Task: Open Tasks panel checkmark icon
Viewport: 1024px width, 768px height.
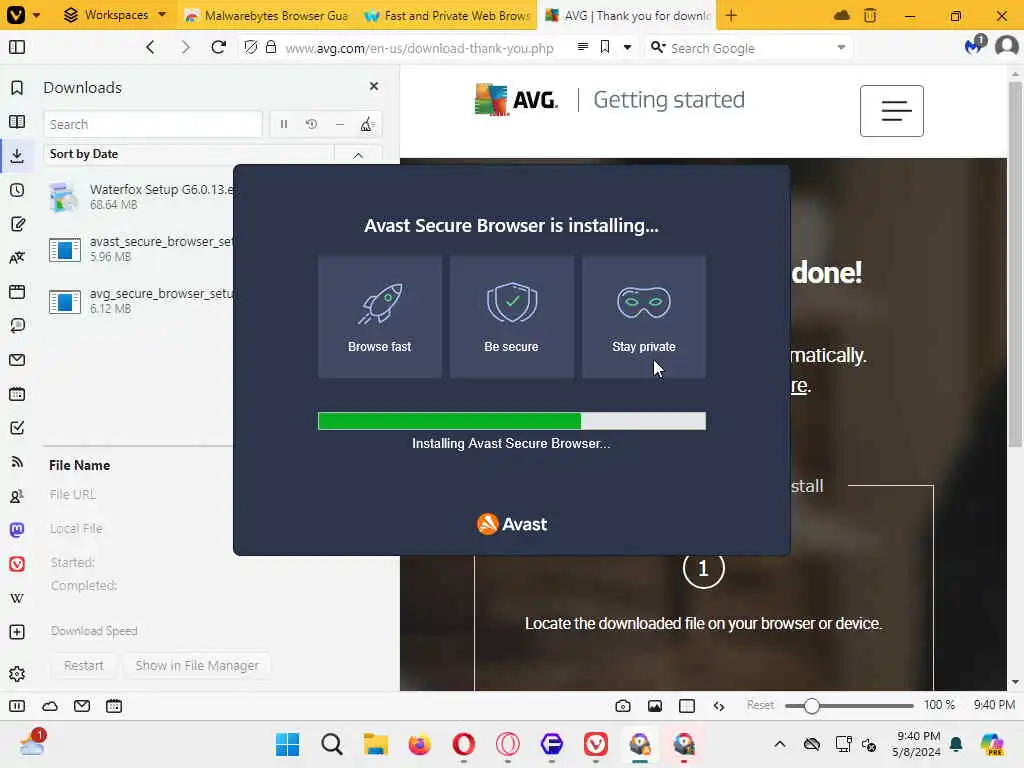Action: [x=17, y=428]
